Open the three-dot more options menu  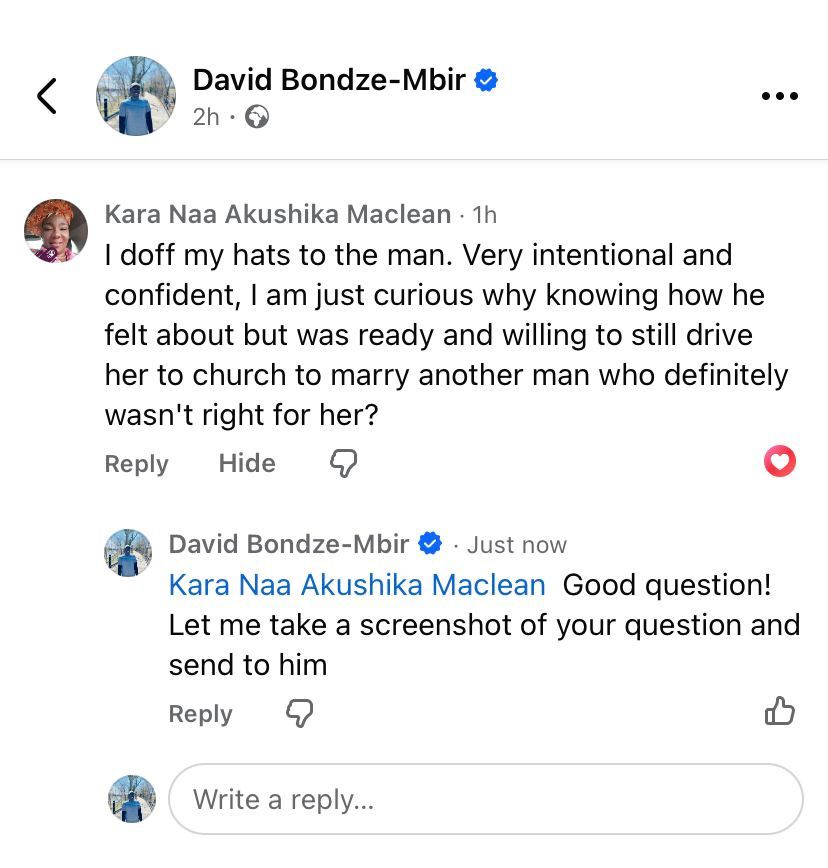(779, 96)
